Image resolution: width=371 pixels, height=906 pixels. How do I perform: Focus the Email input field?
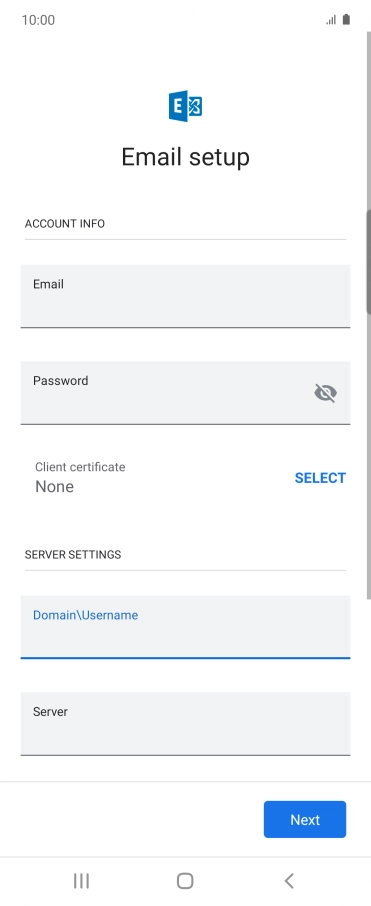[186, 296]
